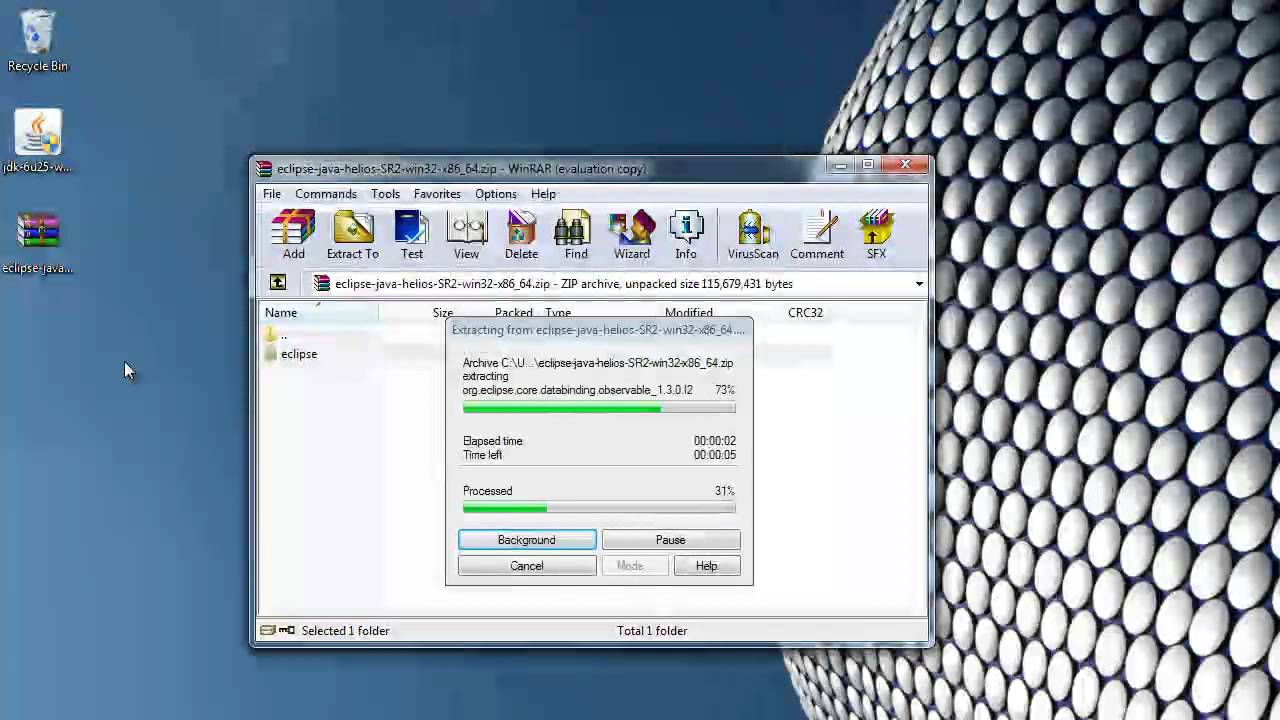Viewport: 1280px width, 720px height.
Task: Open the Favorites menu
Action: click(x=437, y=194)
